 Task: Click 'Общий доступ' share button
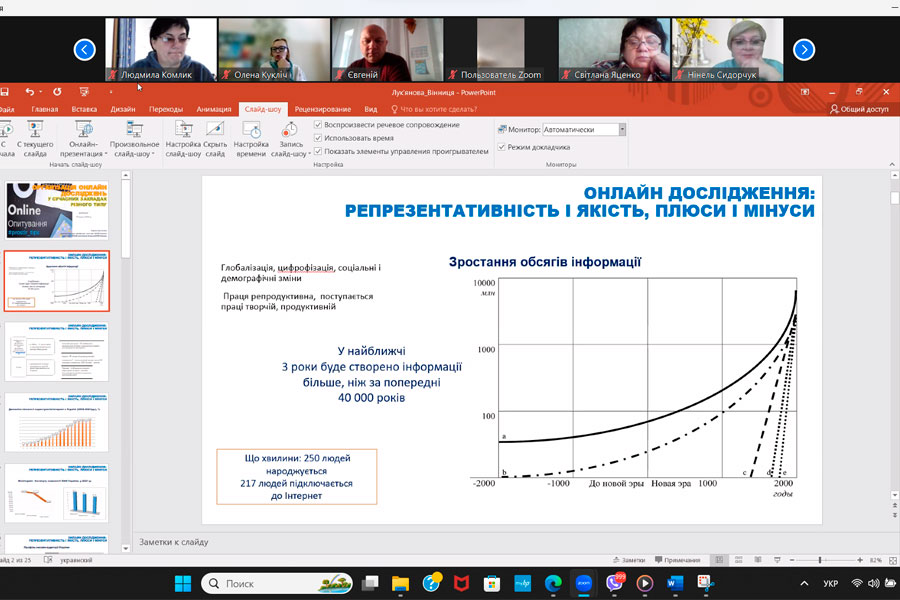(859, 109)
